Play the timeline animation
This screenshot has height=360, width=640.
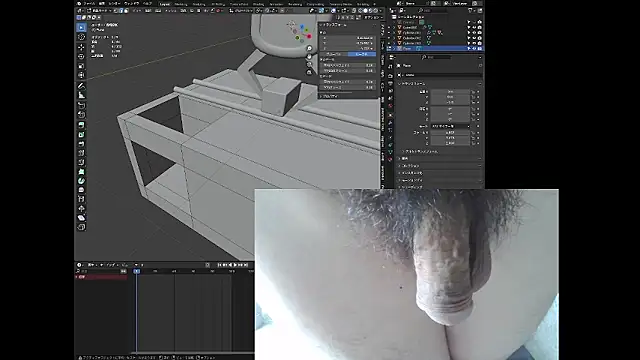236,265
